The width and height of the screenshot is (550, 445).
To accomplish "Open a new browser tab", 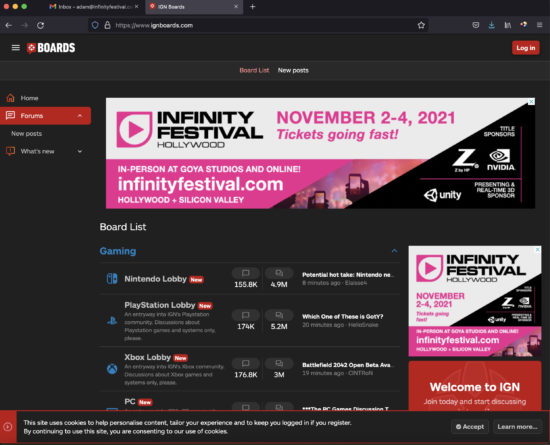I will (253, 7).
